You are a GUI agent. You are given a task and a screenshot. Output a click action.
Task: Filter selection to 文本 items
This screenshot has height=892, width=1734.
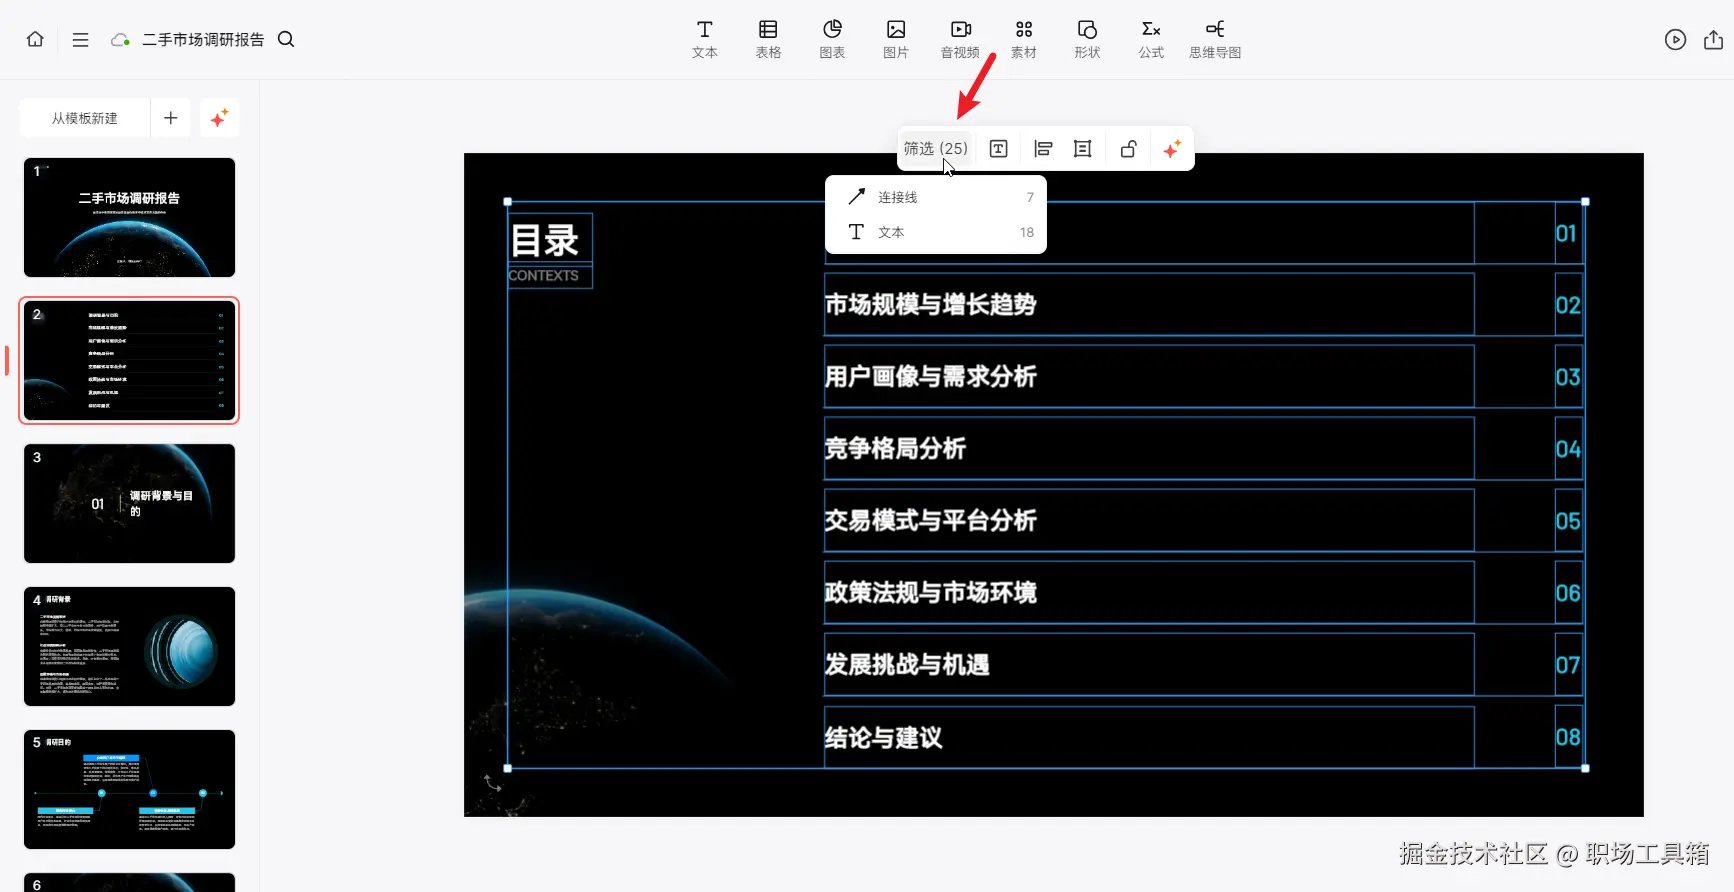(x=936, y=232)
